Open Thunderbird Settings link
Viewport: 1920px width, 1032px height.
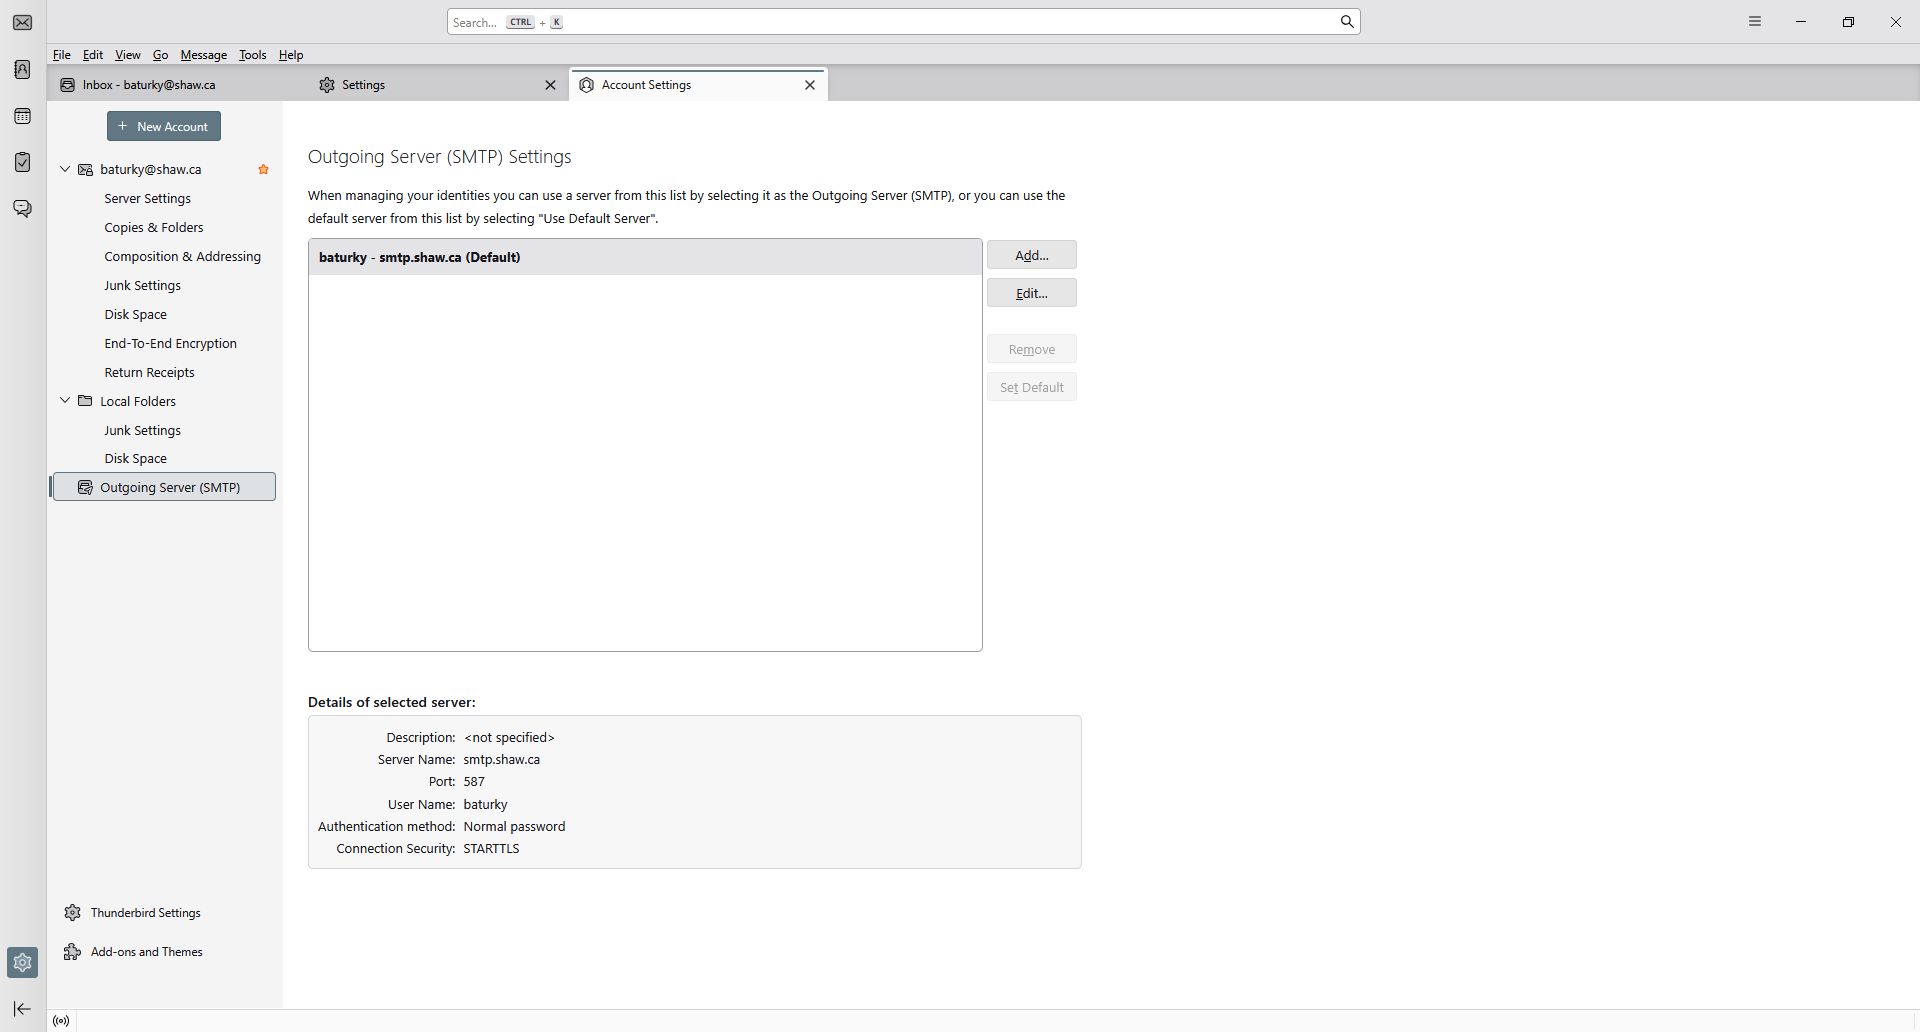pyautogui.click(x=133, y=913)
